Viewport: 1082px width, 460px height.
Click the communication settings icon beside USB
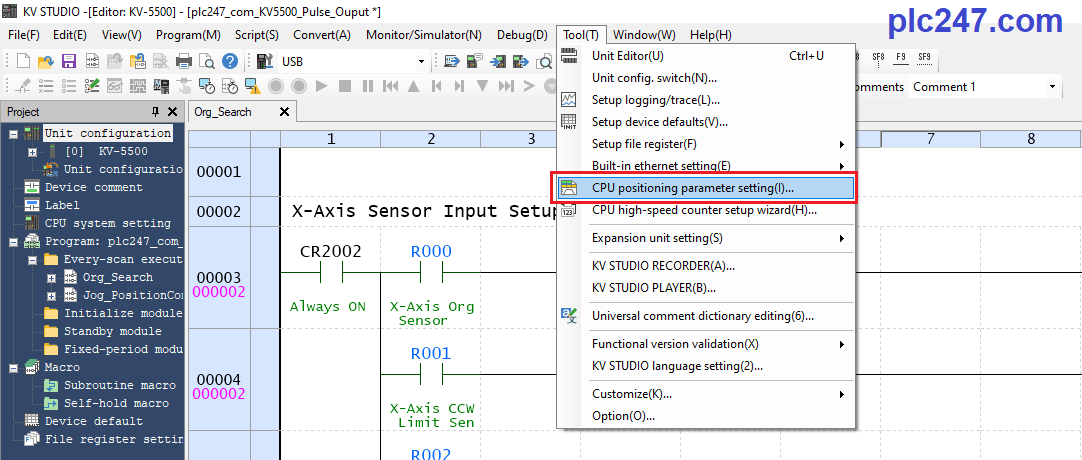point(265,61)
